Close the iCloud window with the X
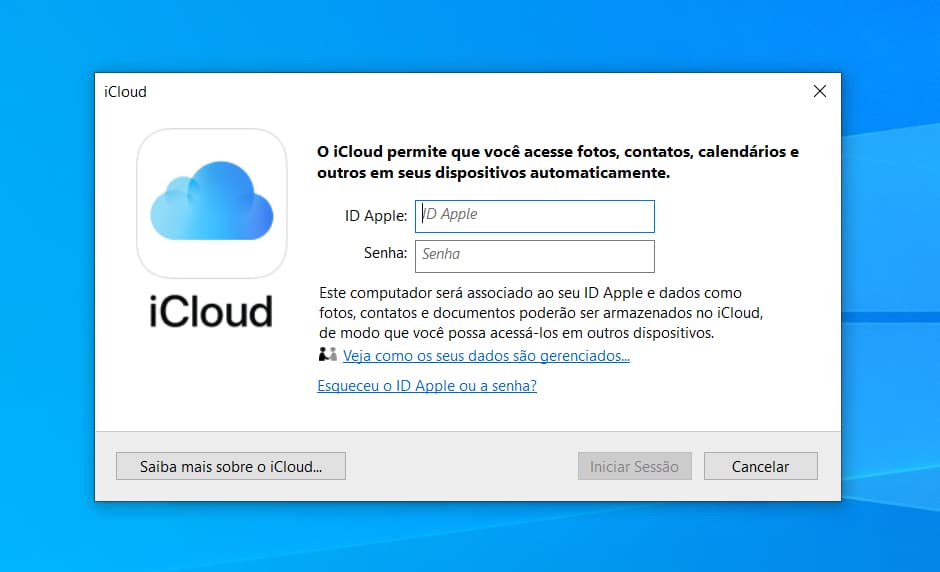The image size is (940, 572). 820,91
